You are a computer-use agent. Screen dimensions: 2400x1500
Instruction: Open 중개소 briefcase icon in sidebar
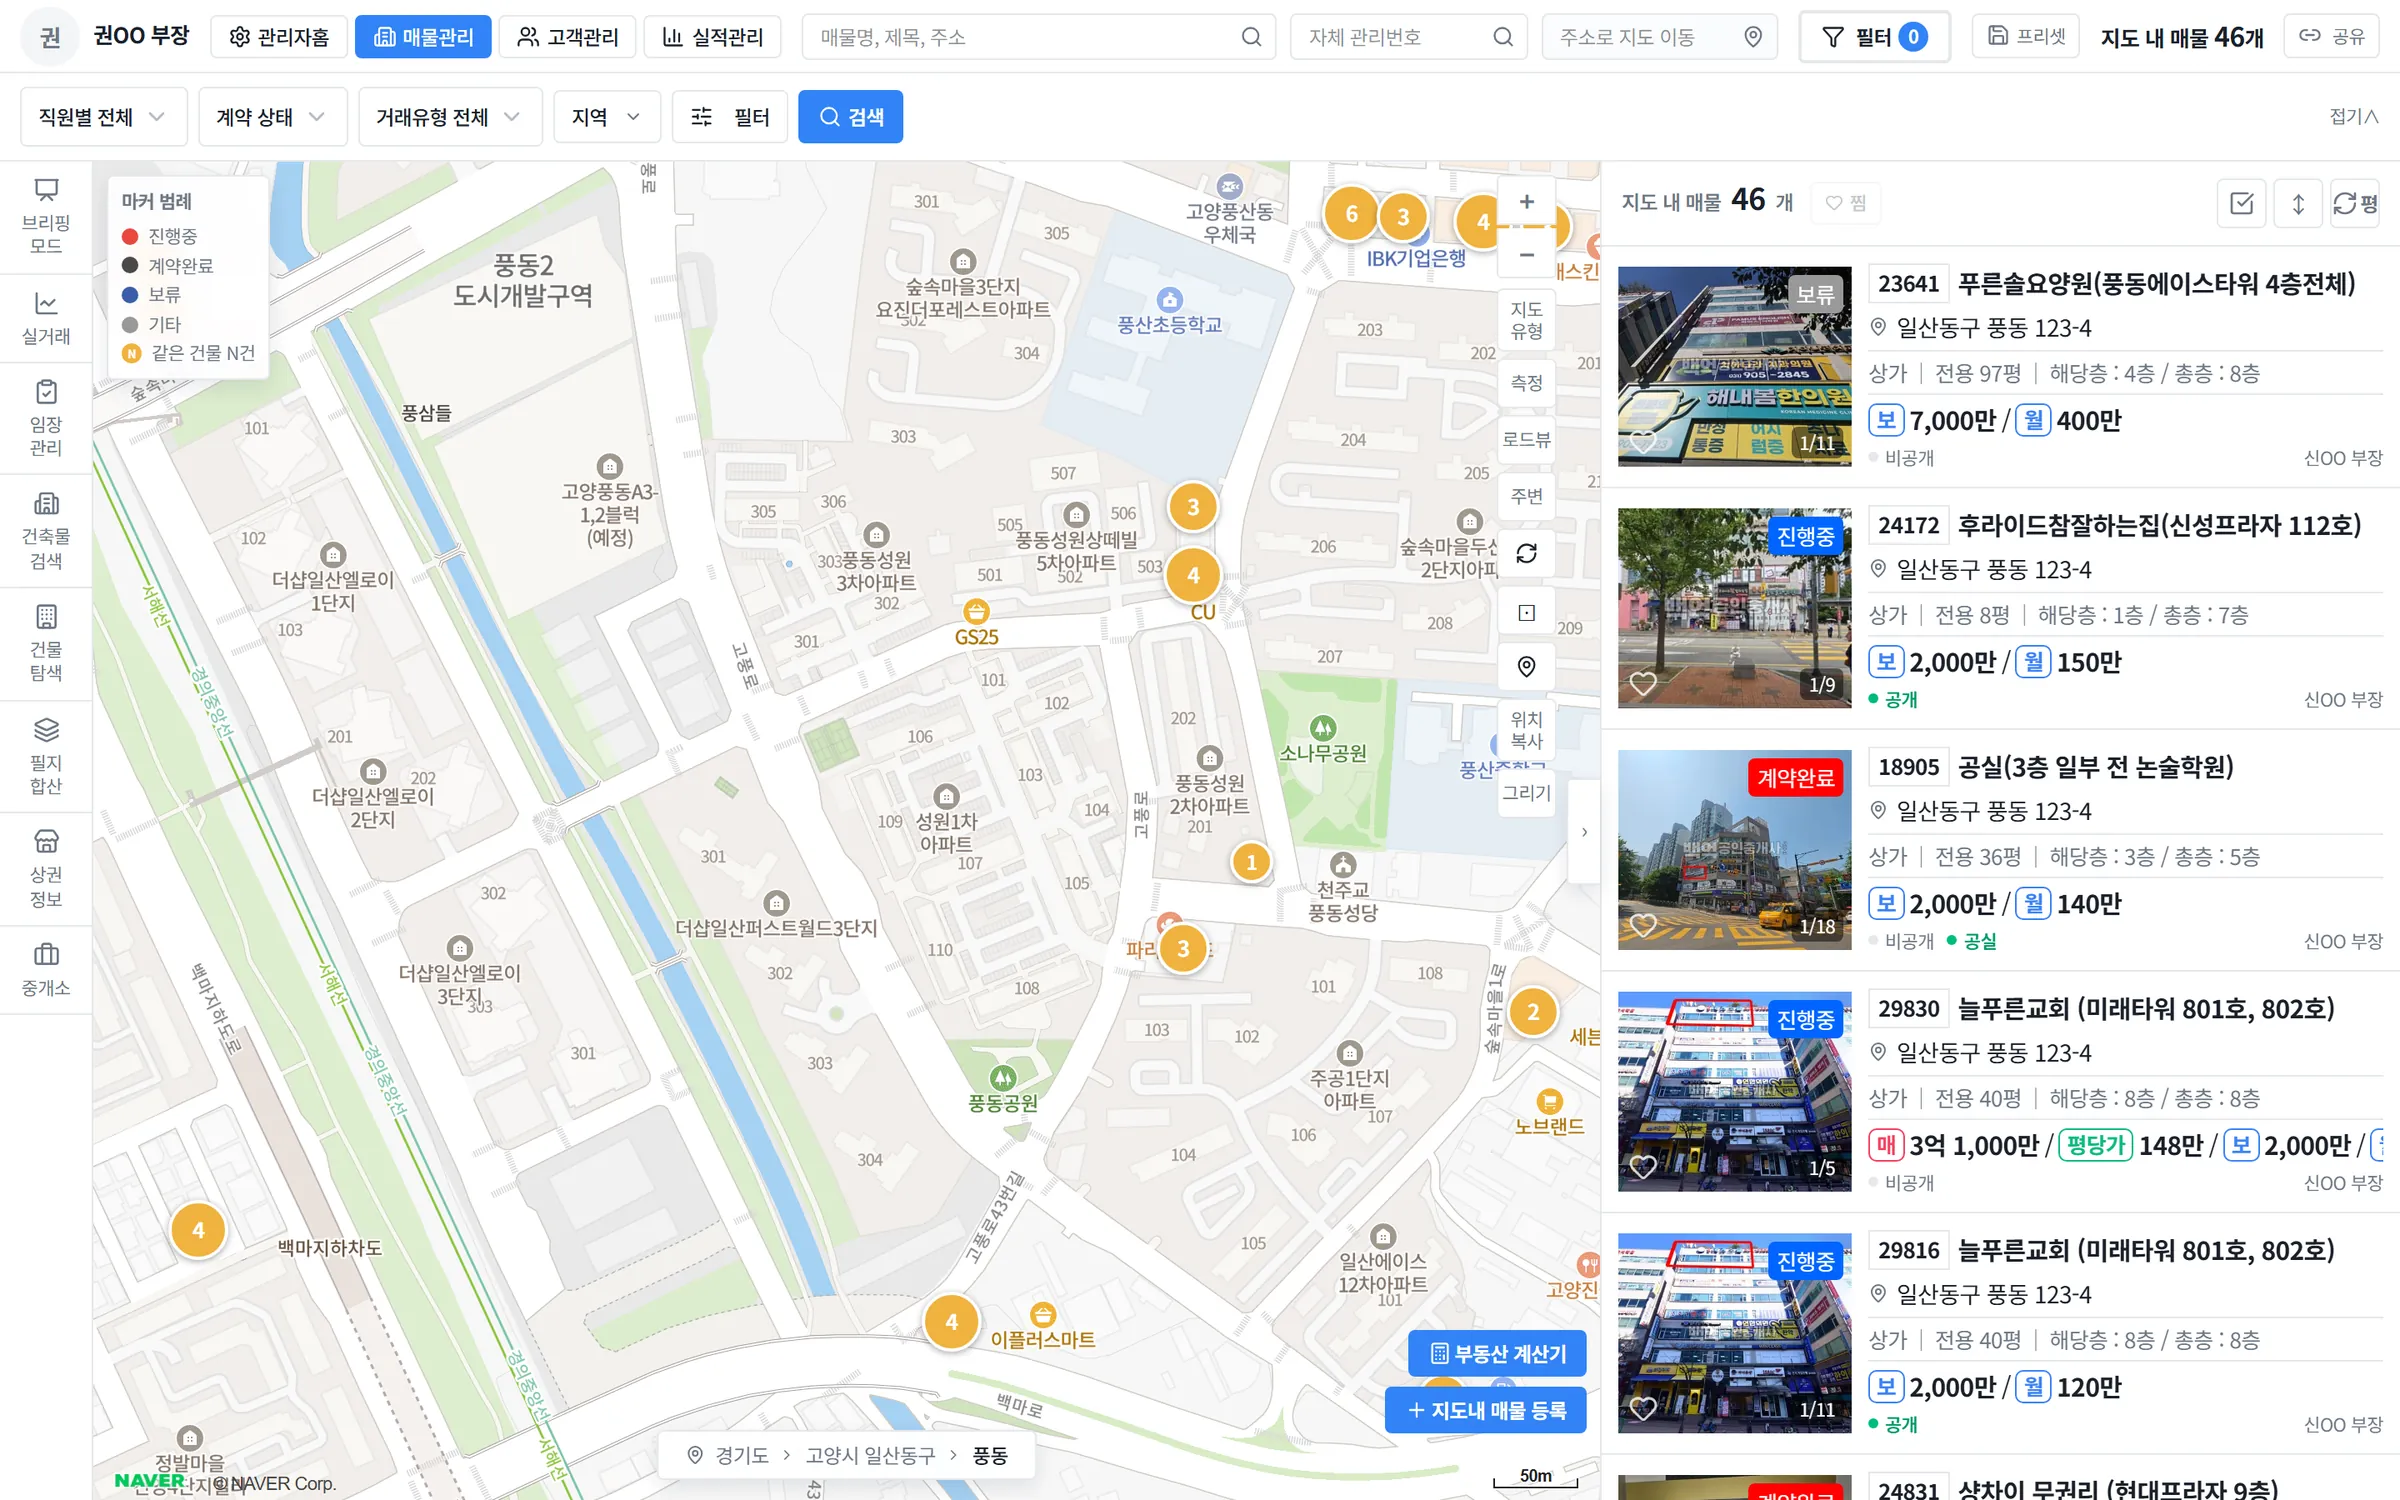46,968
